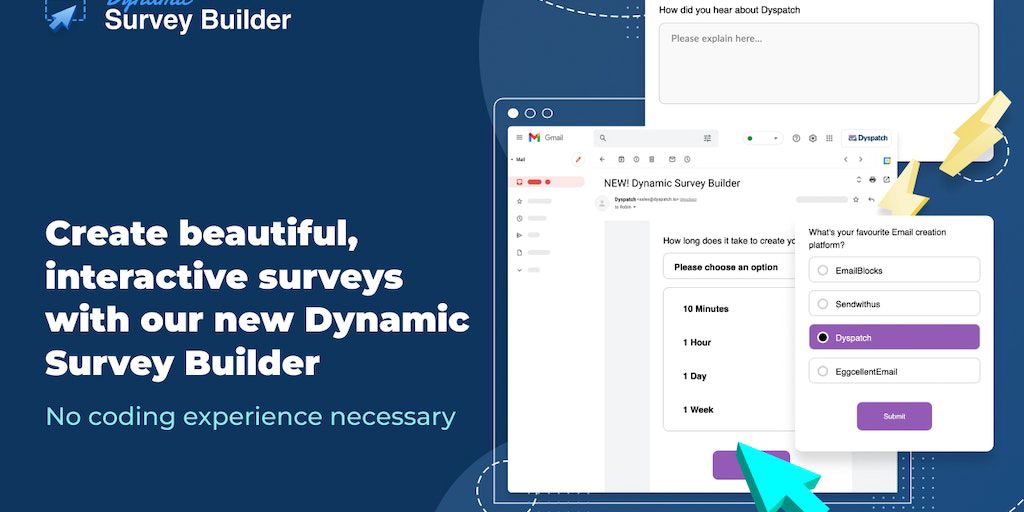The image size is (1024, 512).
Task: Click the red compose pencil icon
Action: (x=578, y=159)
